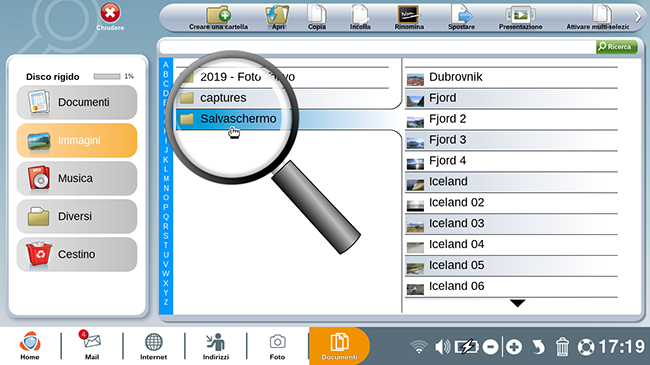Select the 2019 - Foto folder
Viewport: 650px width, 365px height.
click(x=282, y=77)
